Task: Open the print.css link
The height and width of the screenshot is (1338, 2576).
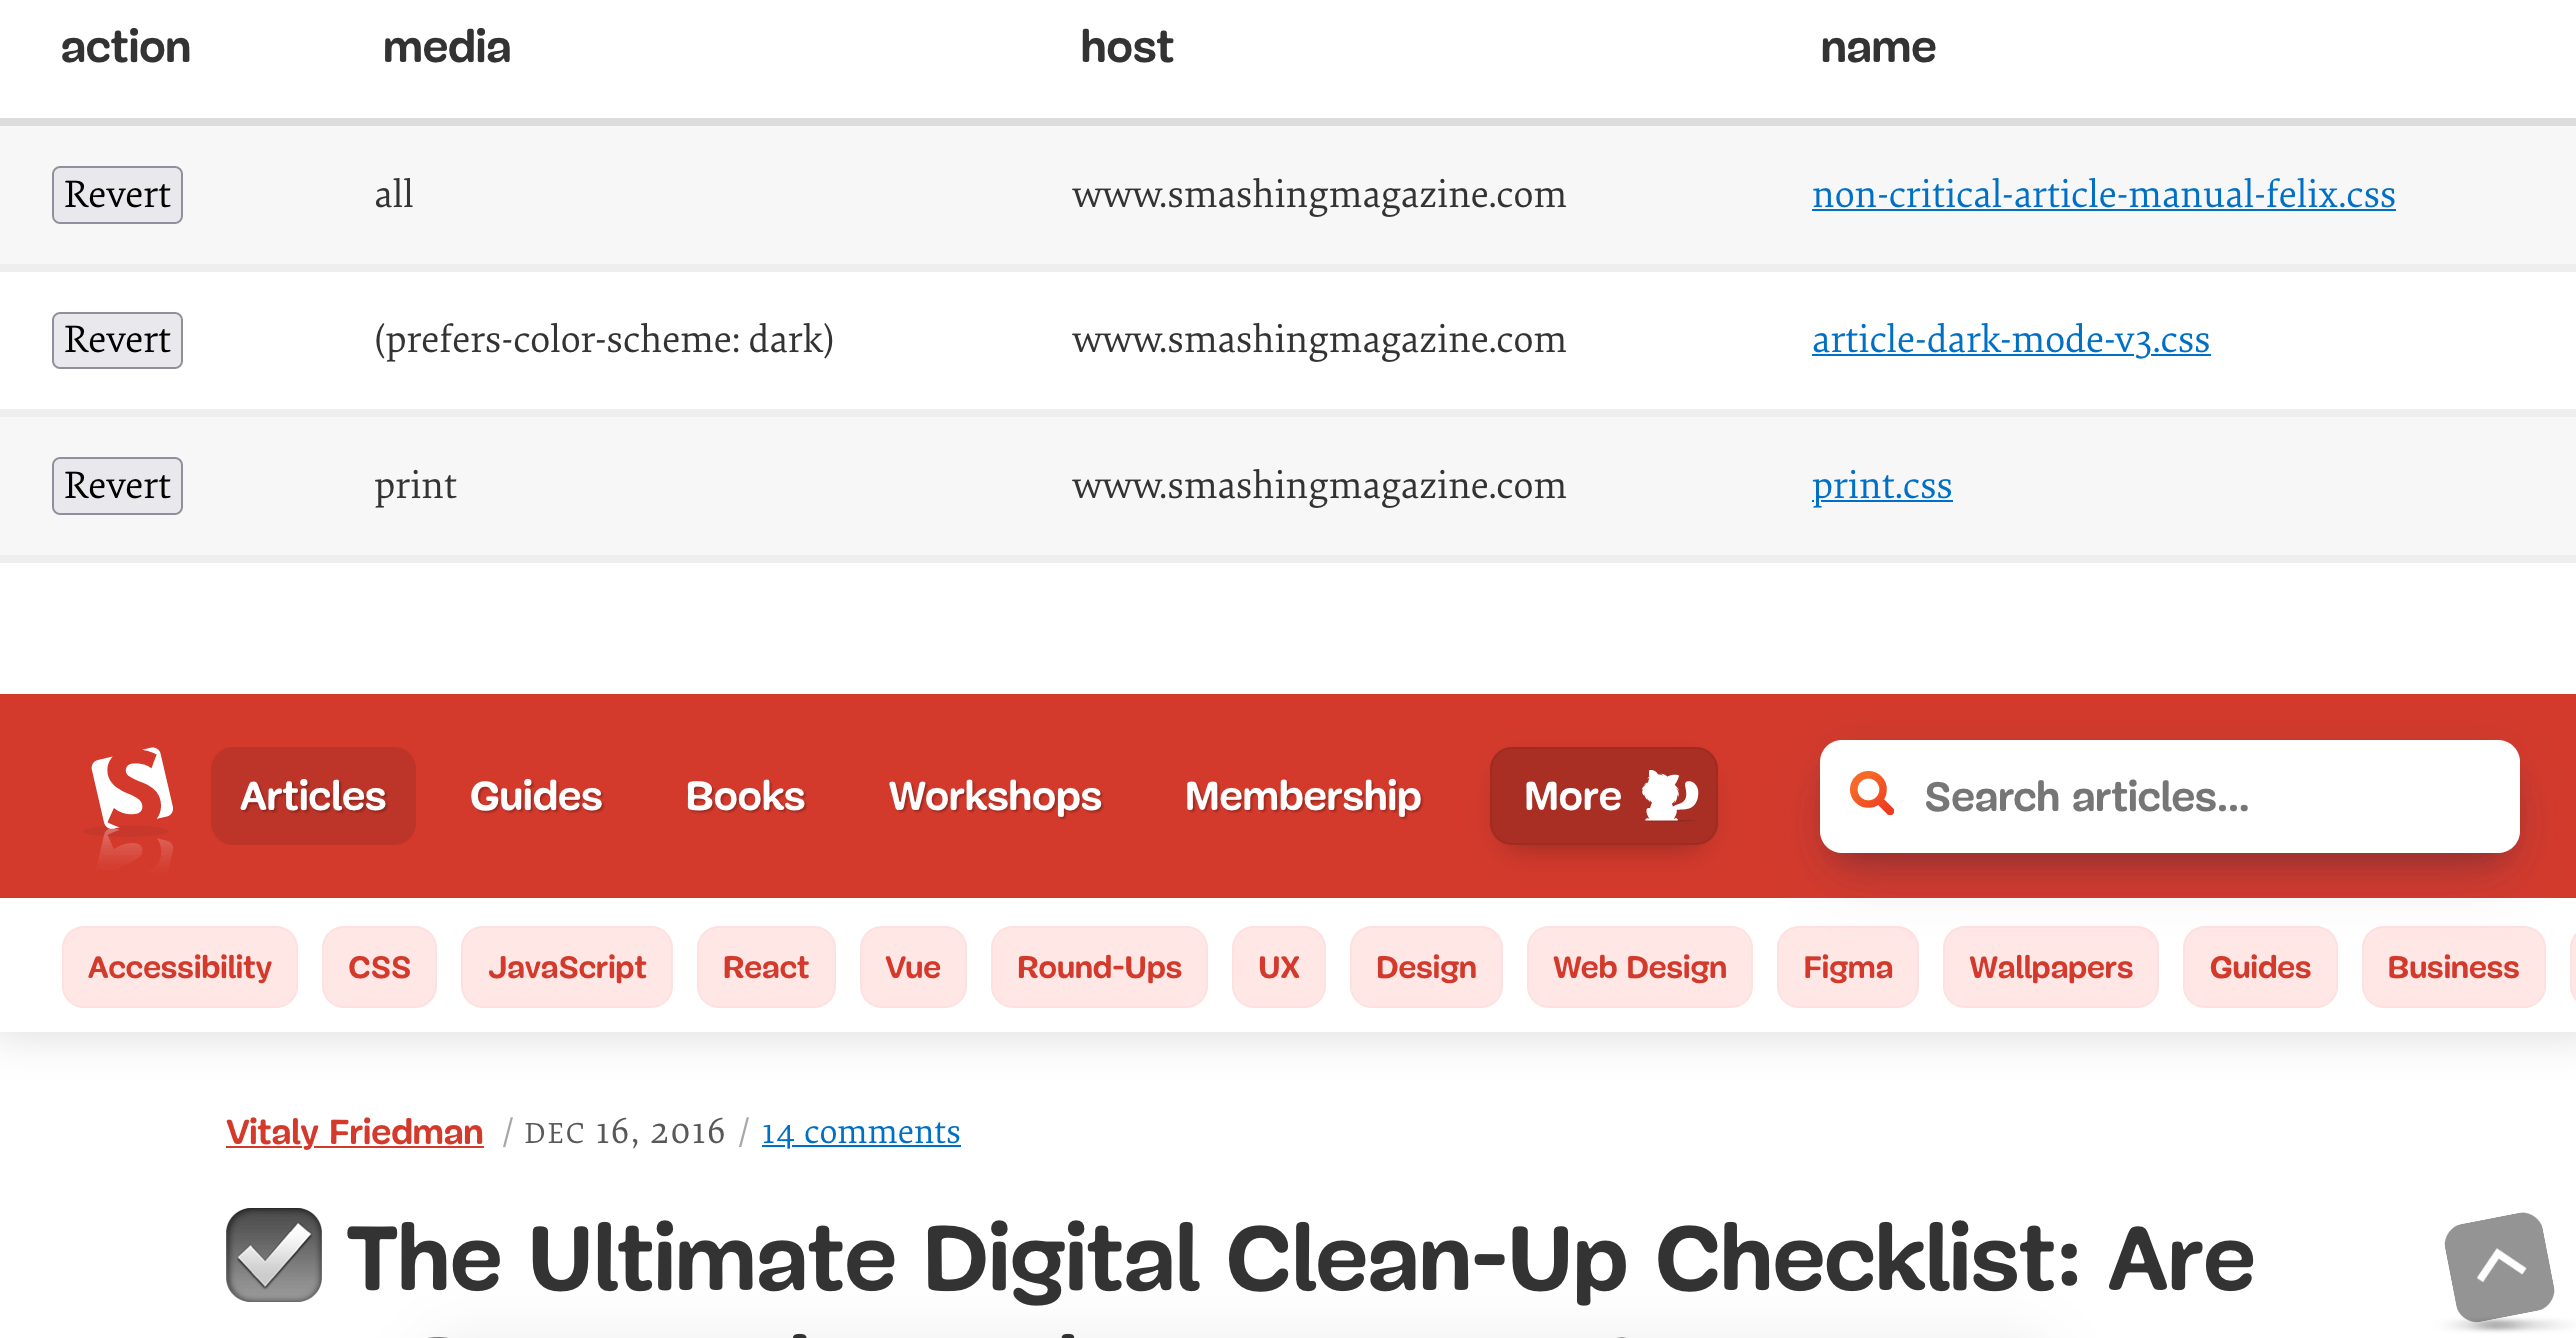Action: (1881, 486)
